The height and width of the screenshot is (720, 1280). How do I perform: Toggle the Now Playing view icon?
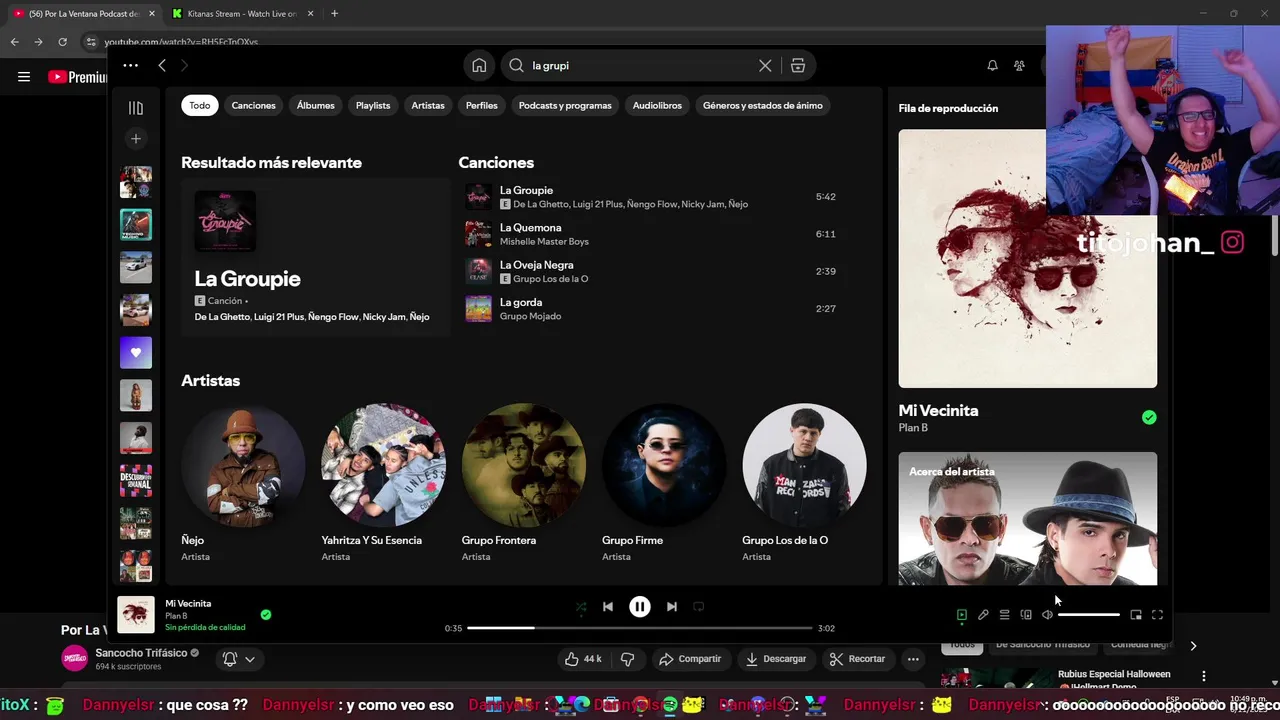[x=962, y=615]
